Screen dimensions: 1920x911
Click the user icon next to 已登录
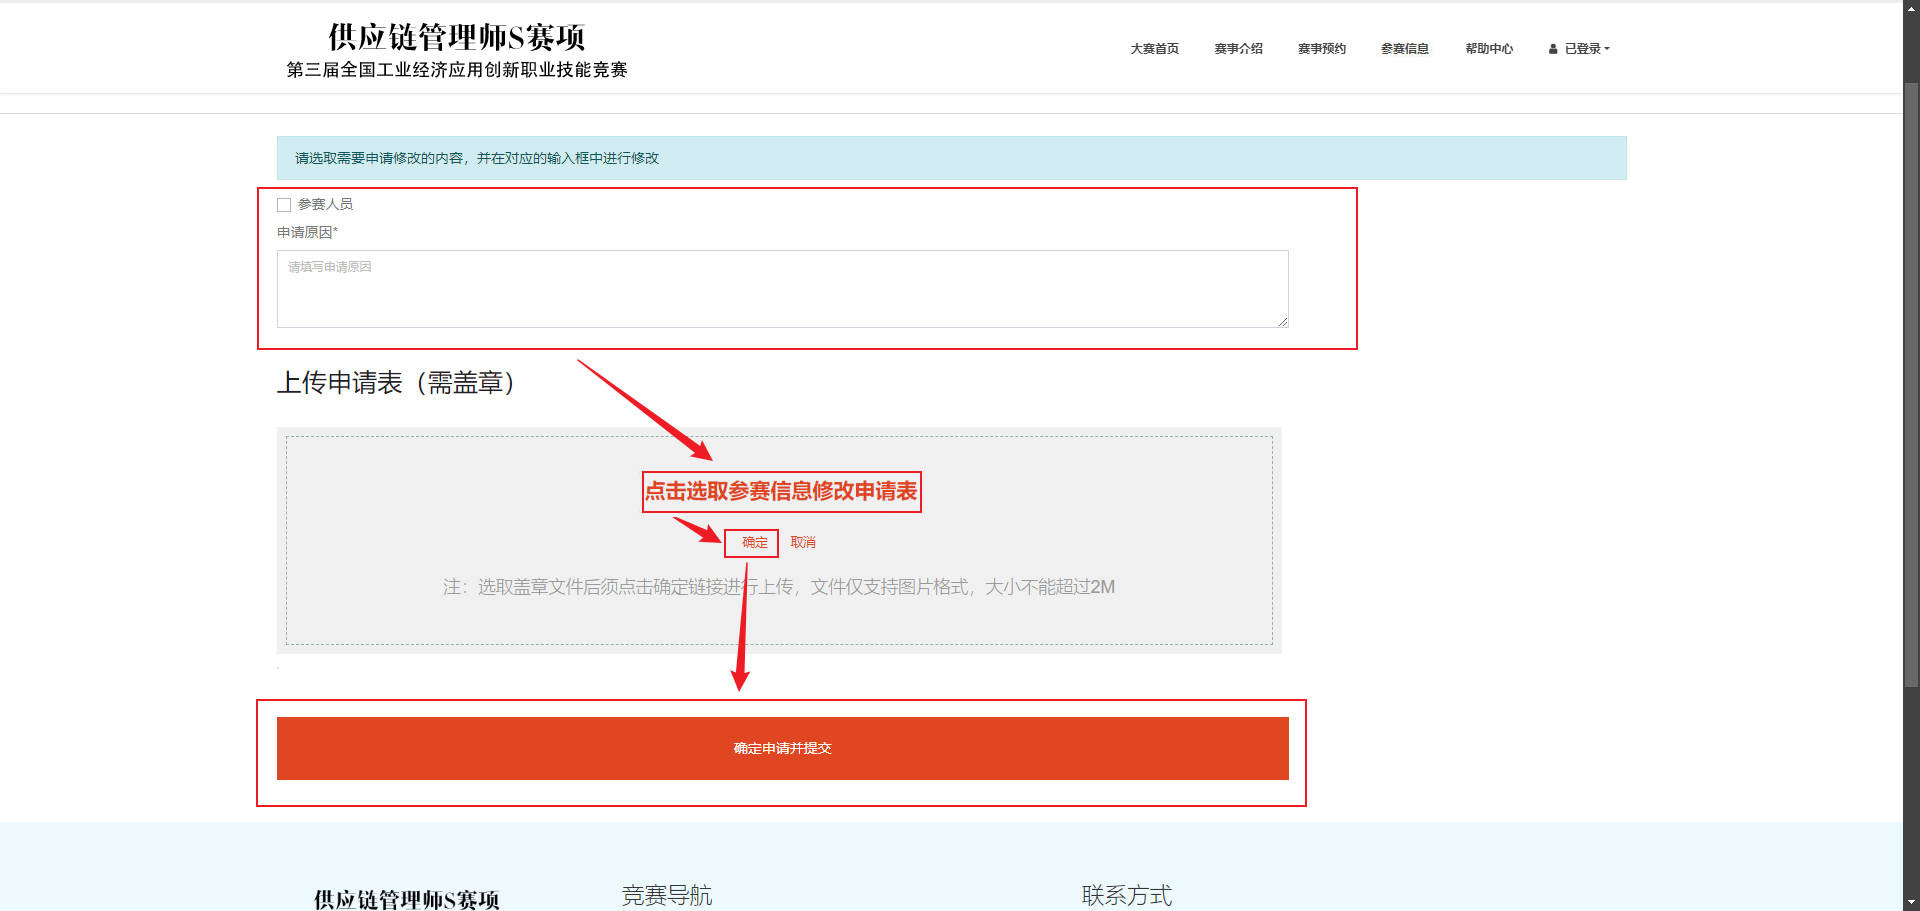tap(1553, 48)
